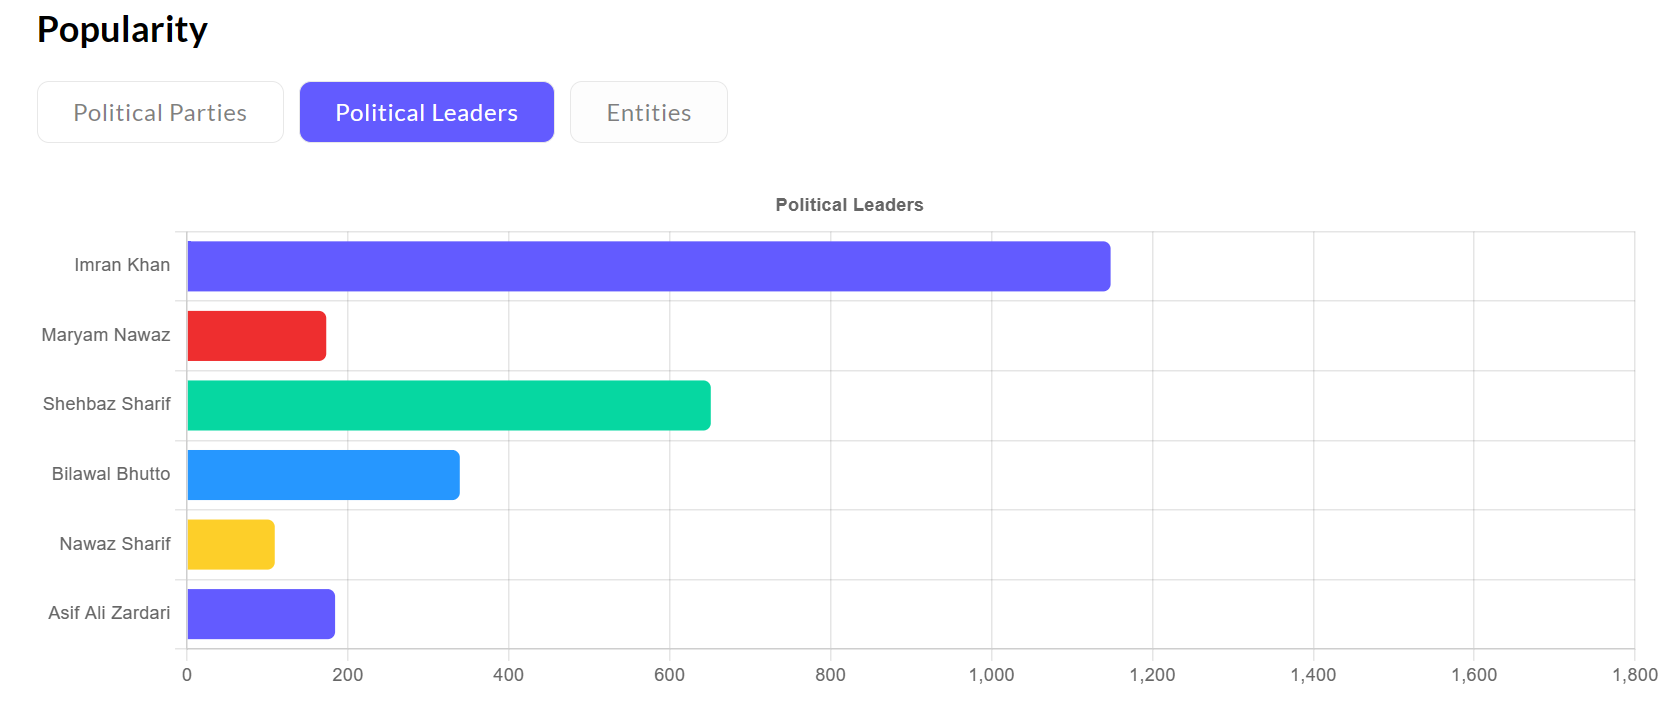
Task: Click the red Maryam Nawaz bar
Action: [257, 336]
